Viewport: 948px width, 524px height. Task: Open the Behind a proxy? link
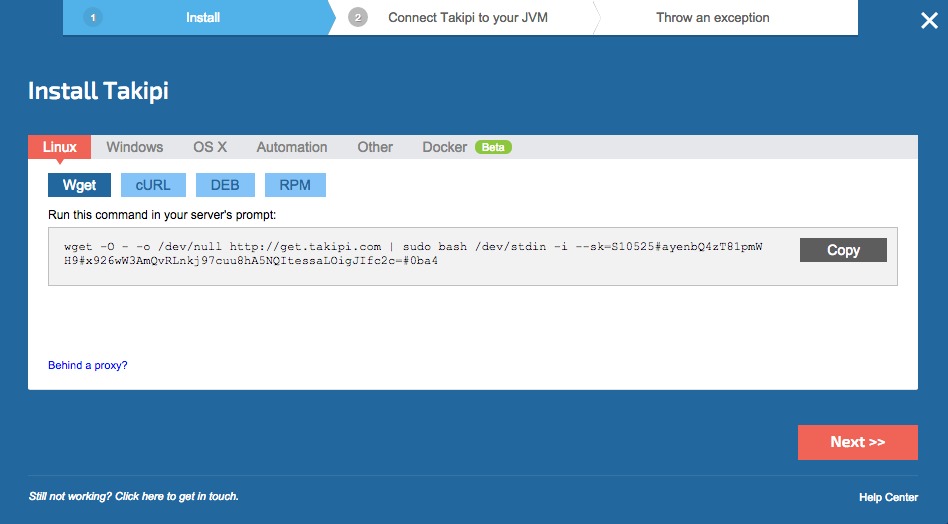tap(88, 365)
